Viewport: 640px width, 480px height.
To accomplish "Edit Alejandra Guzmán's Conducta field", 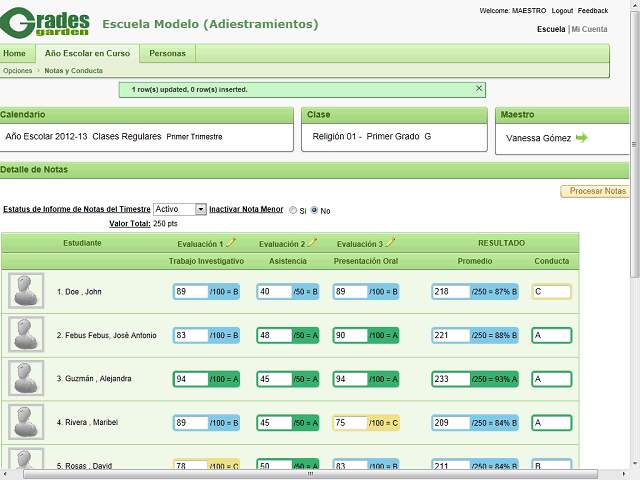I will point(551,379).
